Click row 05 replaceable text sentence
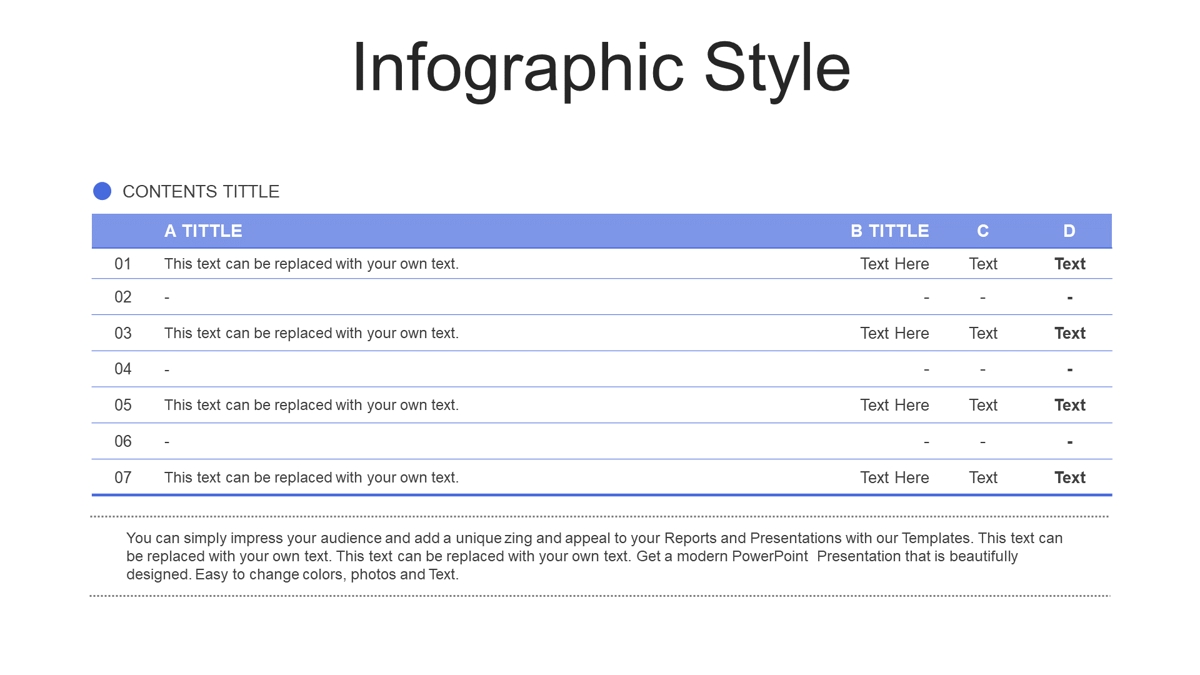Viewport: 1200px width, 675px height. [x=311, y=405]
